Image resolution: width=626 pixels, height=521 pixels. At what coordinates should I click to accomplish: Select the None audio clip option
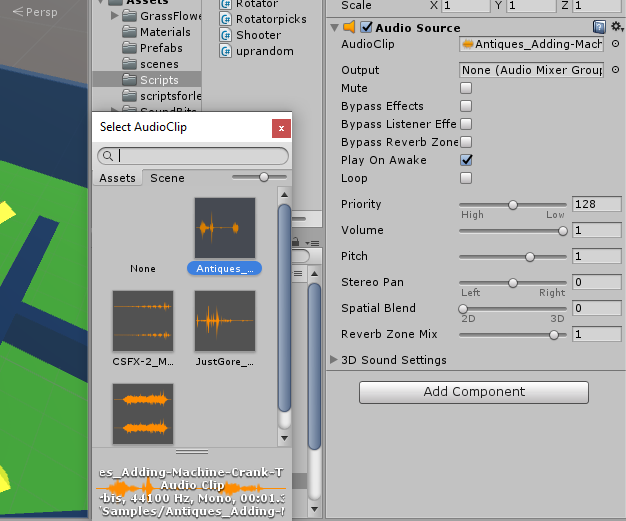(143, 268)
